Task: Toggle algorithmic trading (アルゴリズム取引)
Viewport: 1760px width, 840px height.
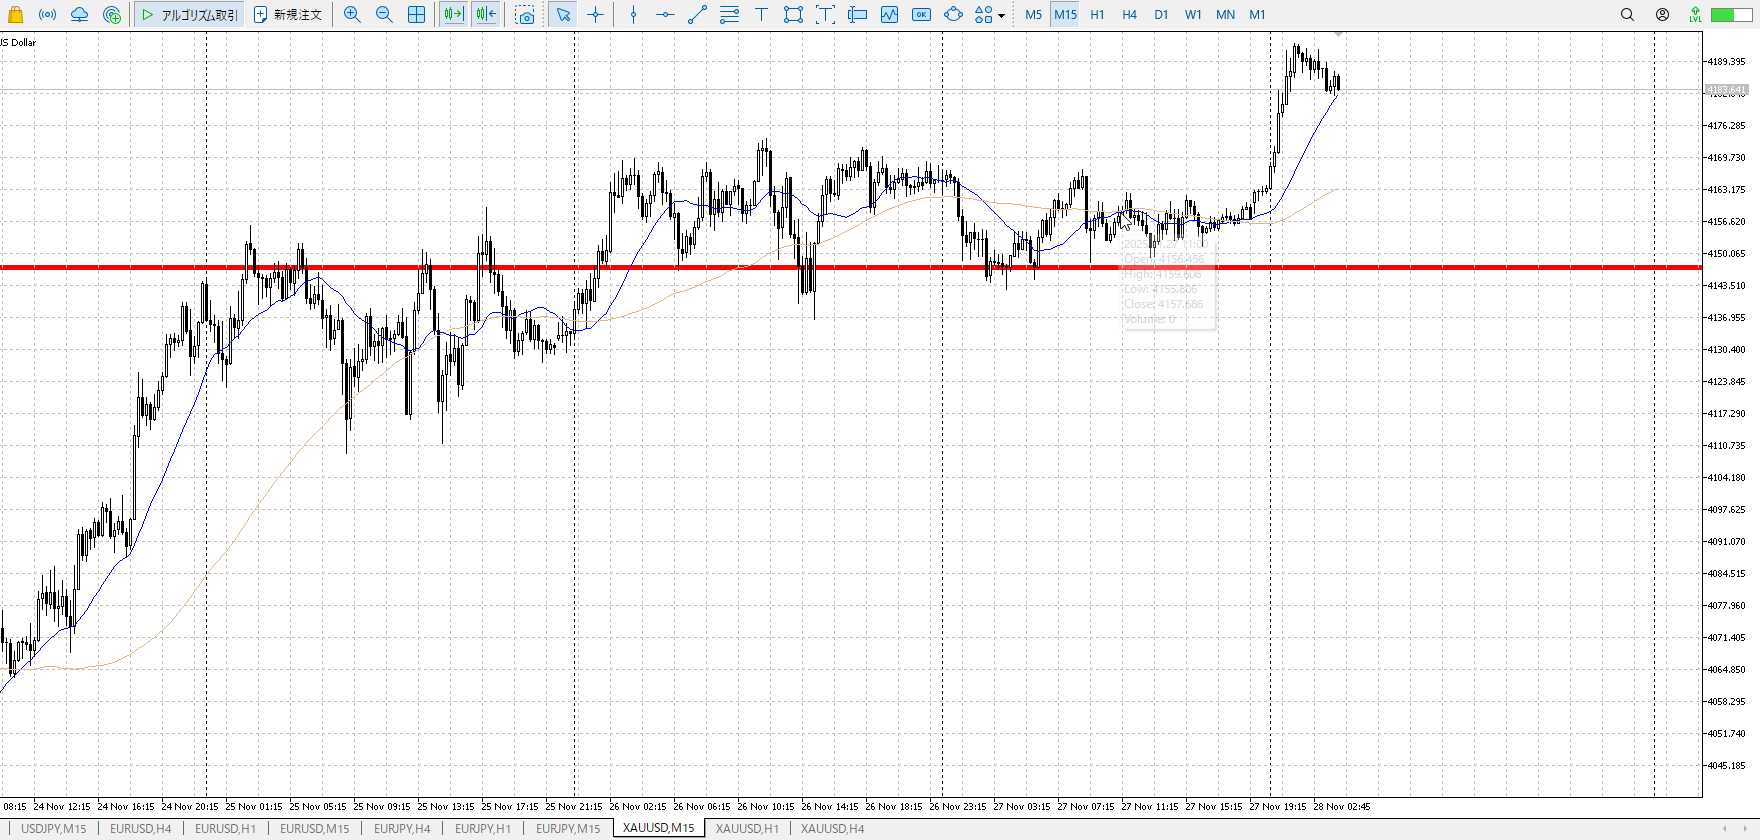Action: point(190,15)
